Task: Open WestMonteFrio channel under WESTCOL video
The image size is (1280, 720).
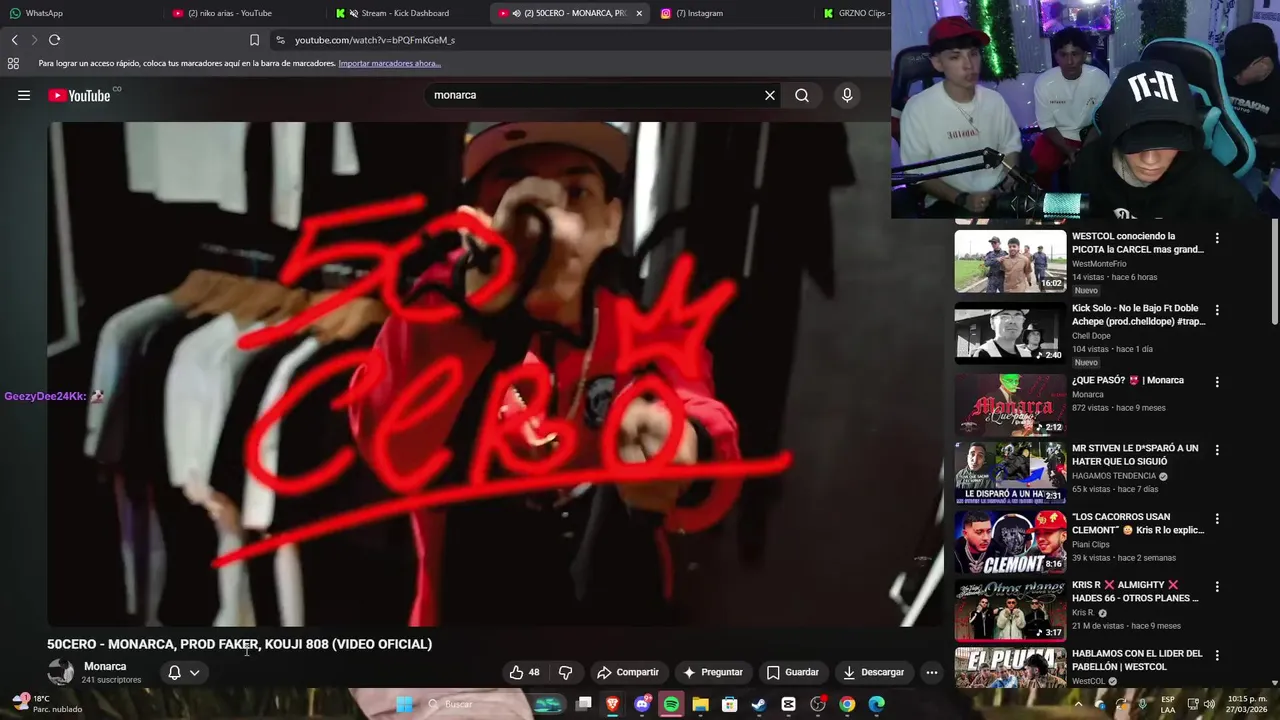Action: [x=1099, y=264]
